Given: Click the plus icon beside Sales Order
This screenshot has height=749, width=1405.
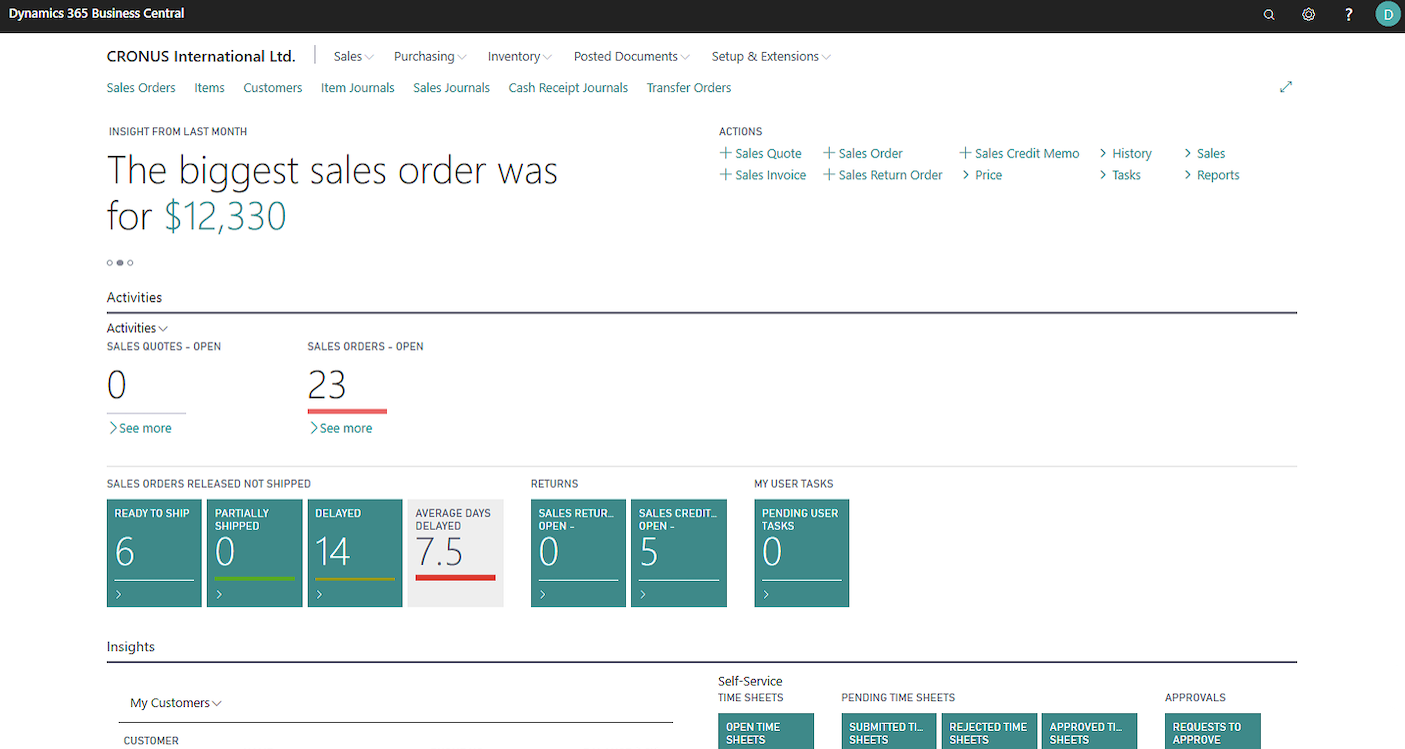Looking at the screenshot, I should click(x=829, y=153).
